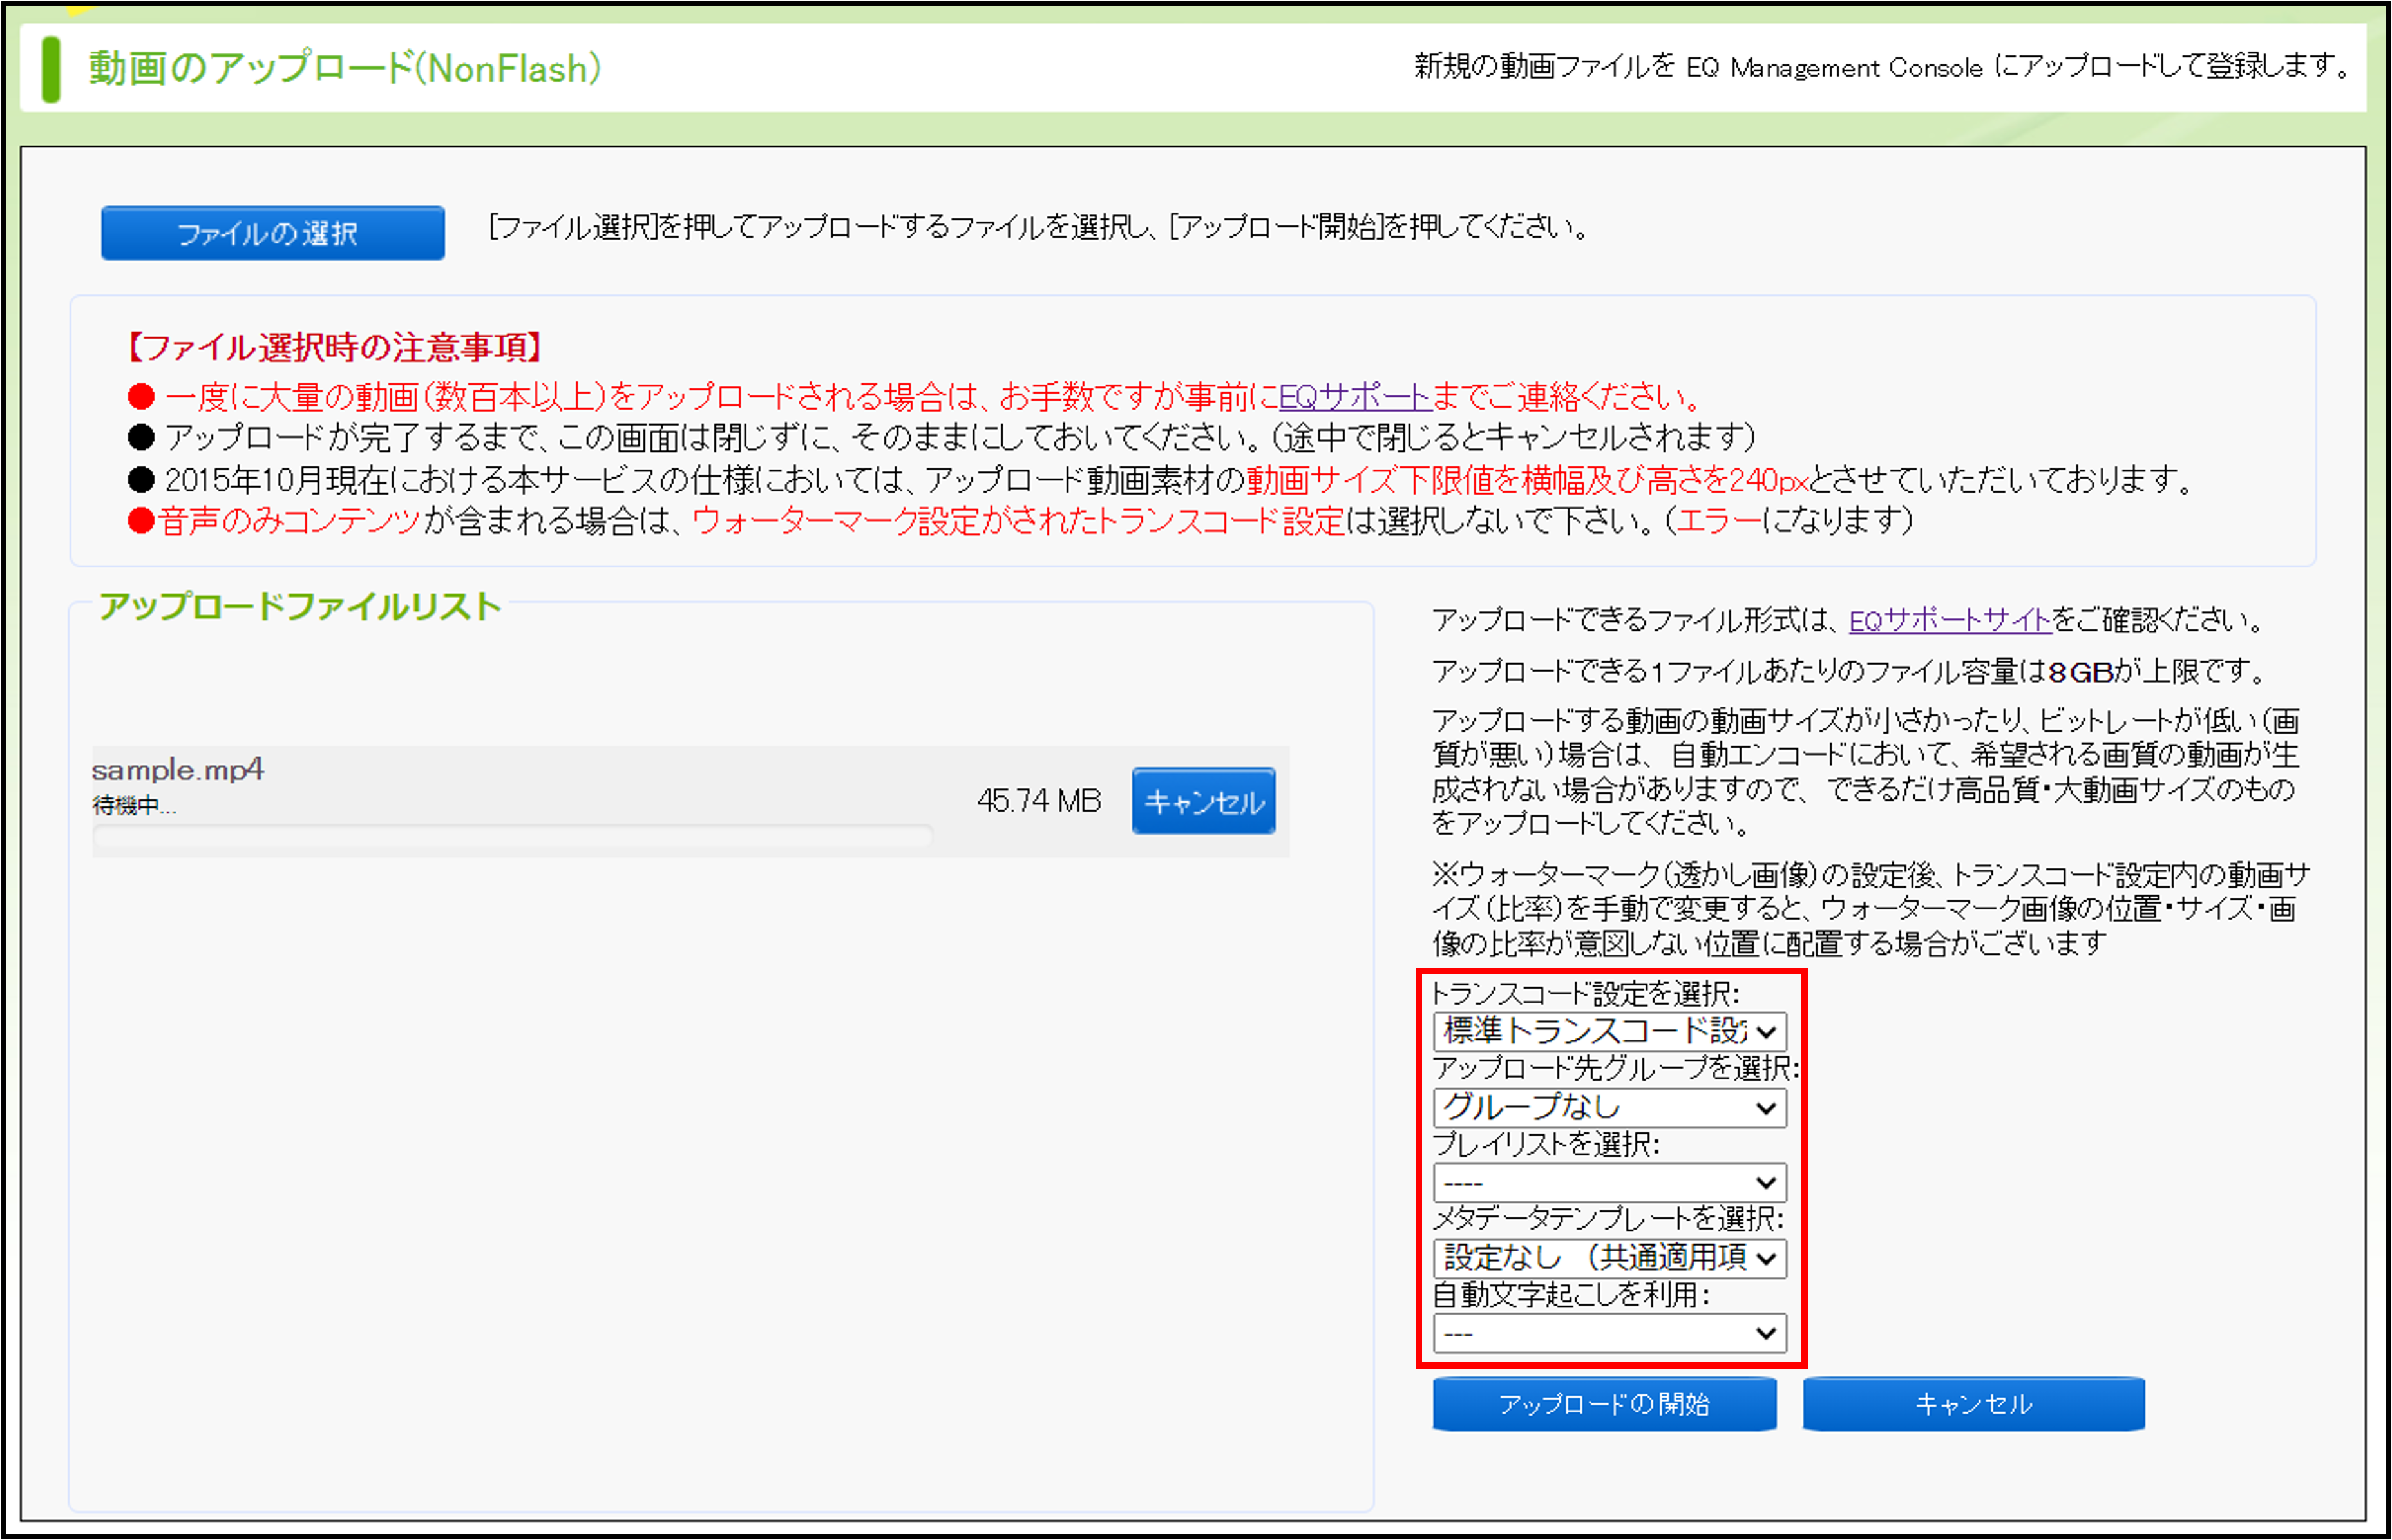
Task: Expand the プレイリストを選択 dropdown
Action: [x=1609, y=1182]
